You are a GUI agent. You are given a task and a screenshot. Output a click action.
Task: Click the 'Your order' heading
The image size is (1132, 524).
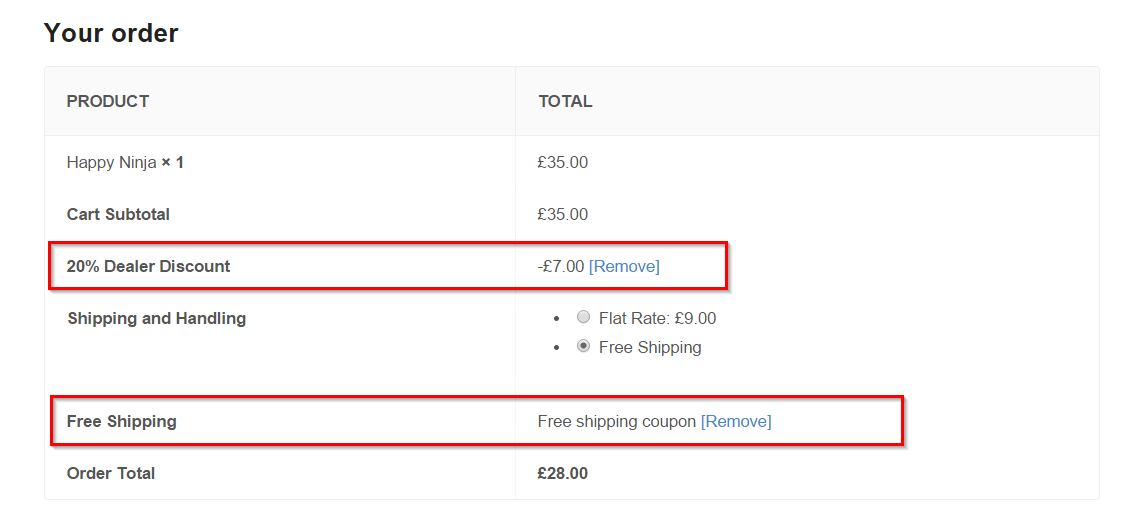click(x=111, y=32)
